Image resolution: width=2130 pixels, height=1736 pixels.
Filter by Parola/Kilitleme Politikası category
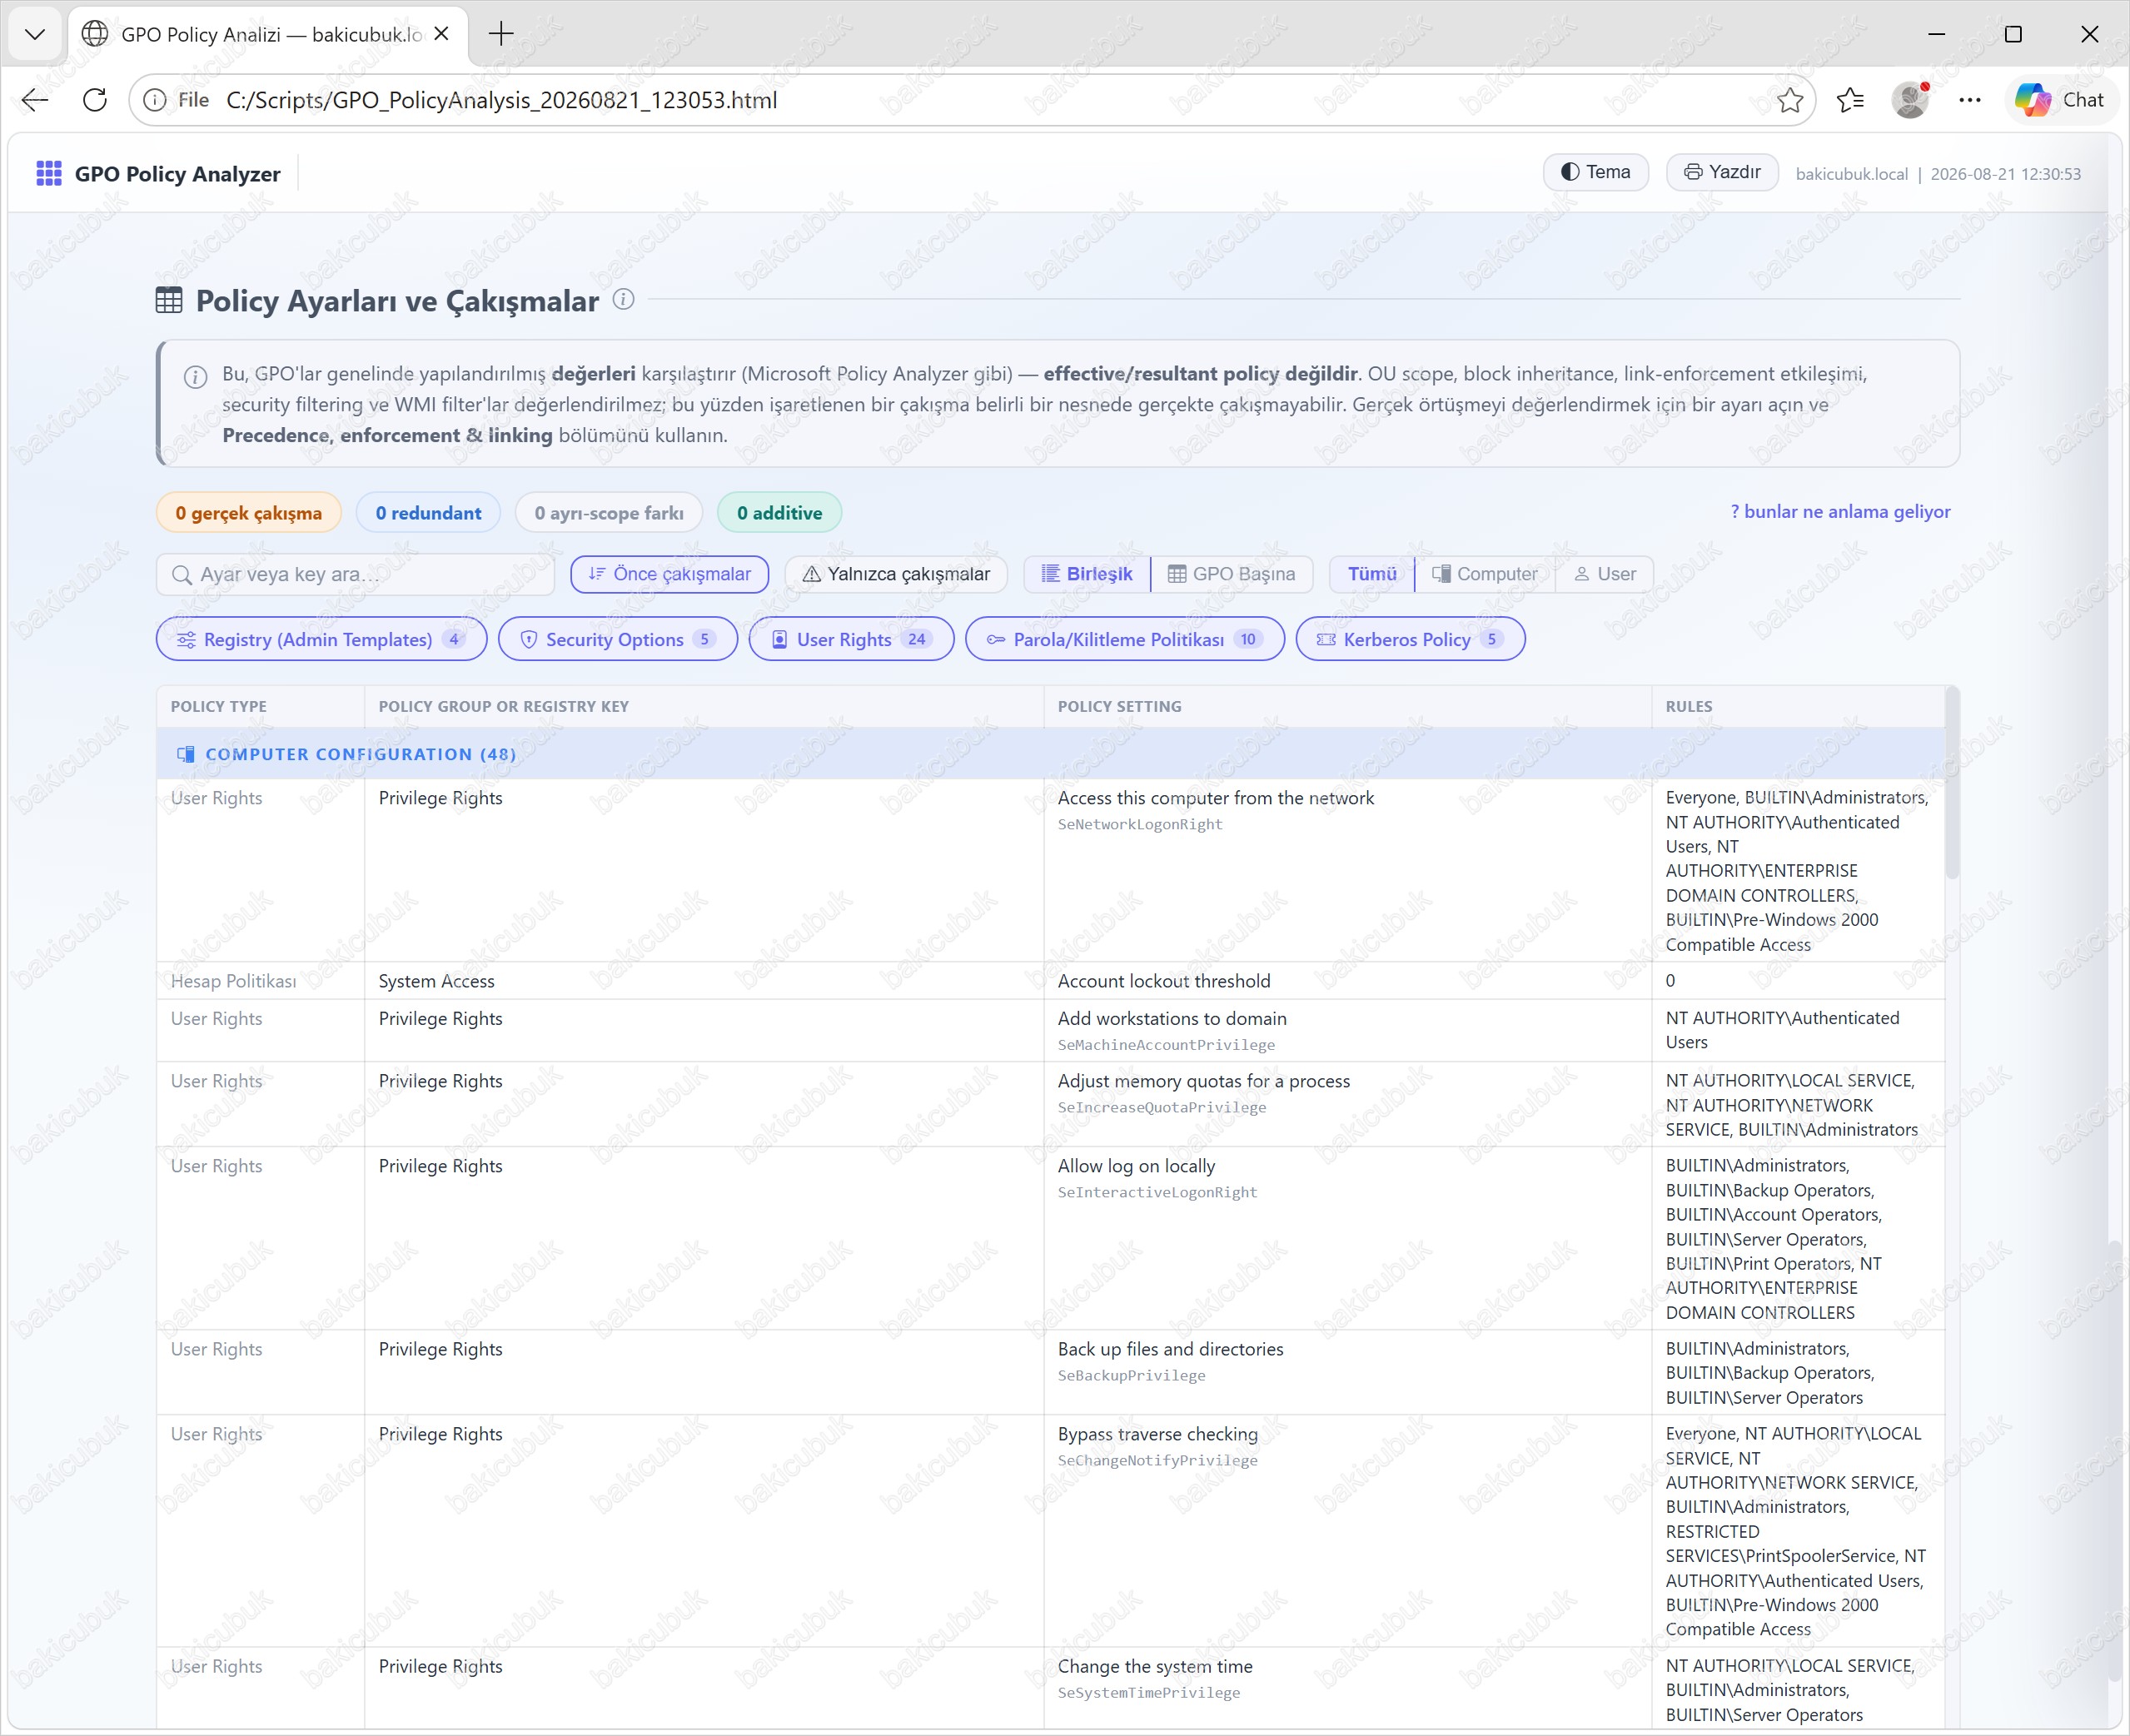[x=1125, y=639]
